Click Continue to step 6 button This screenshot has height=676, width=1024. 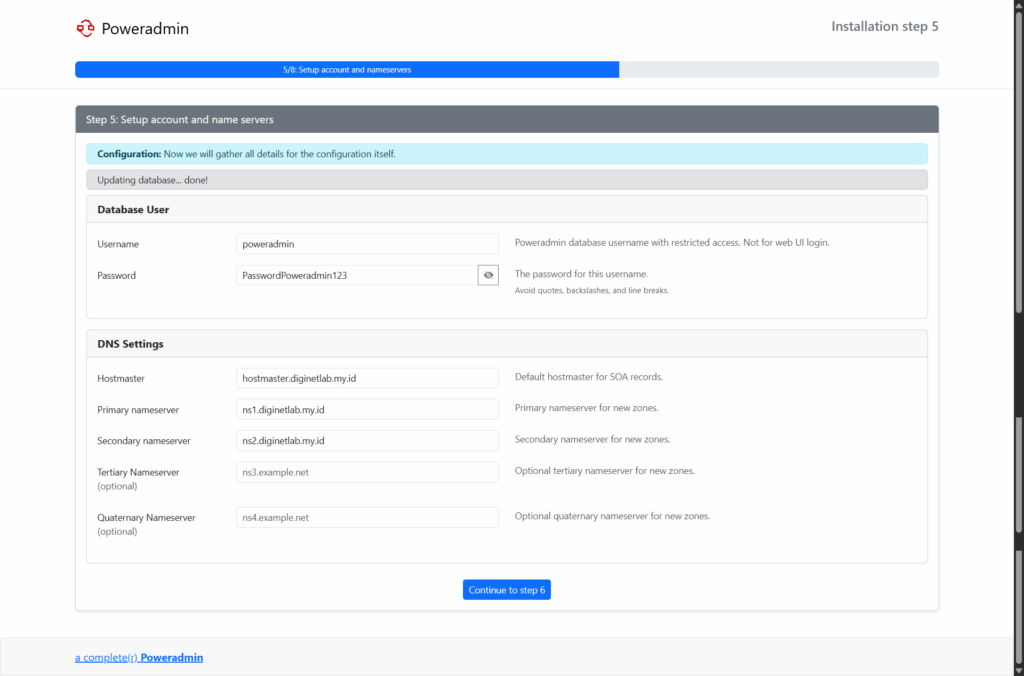tap(507, 590)
